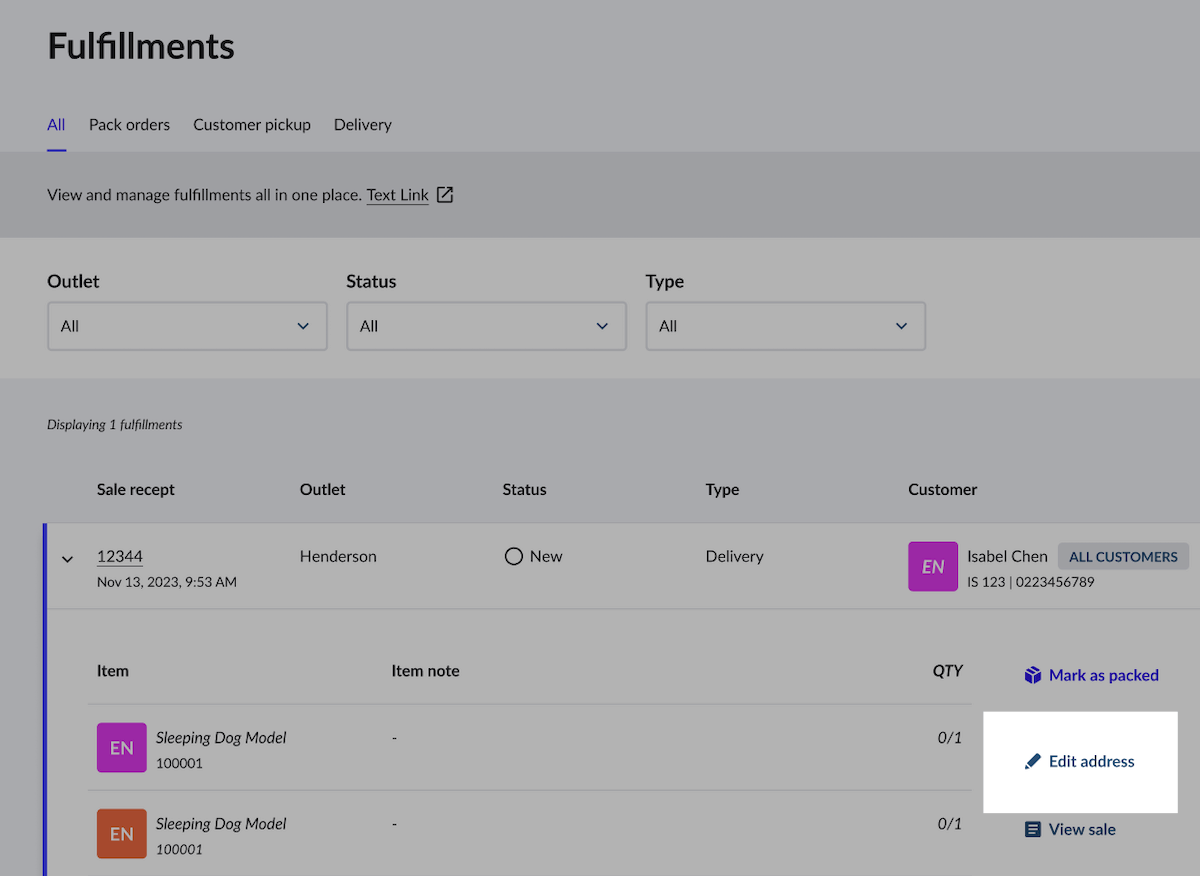This screenshot has width=1200, height=876.
Task: Click the Customer column header
Action: (943, 490)
